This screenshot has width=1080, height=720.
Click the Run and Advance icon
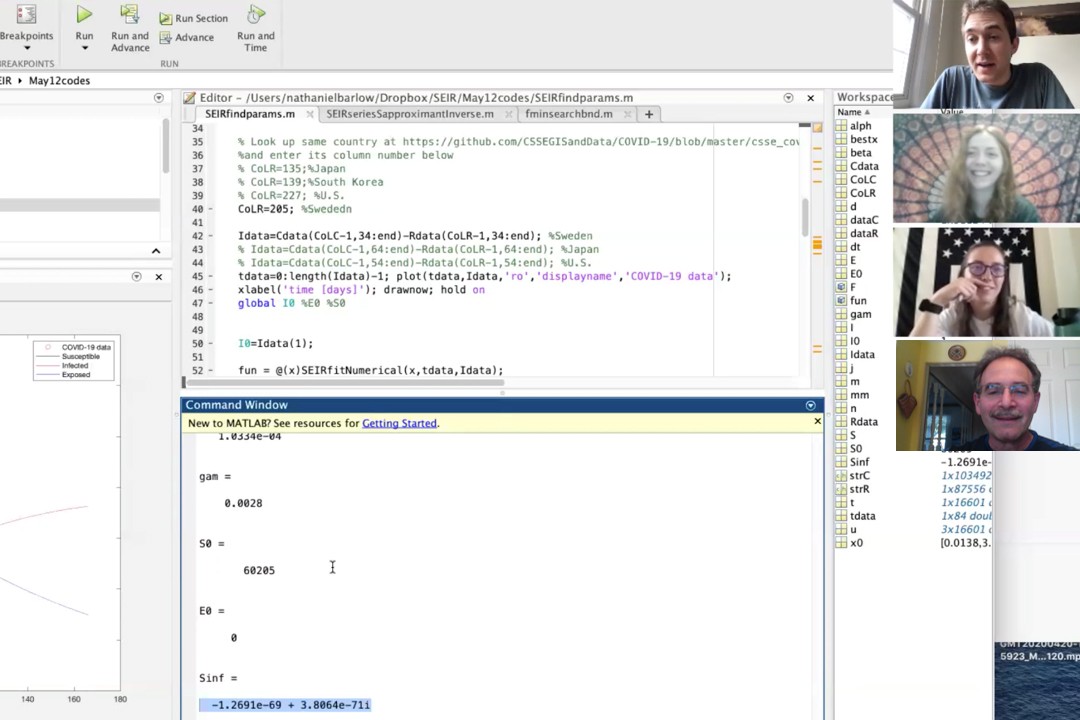pos(130,15)
